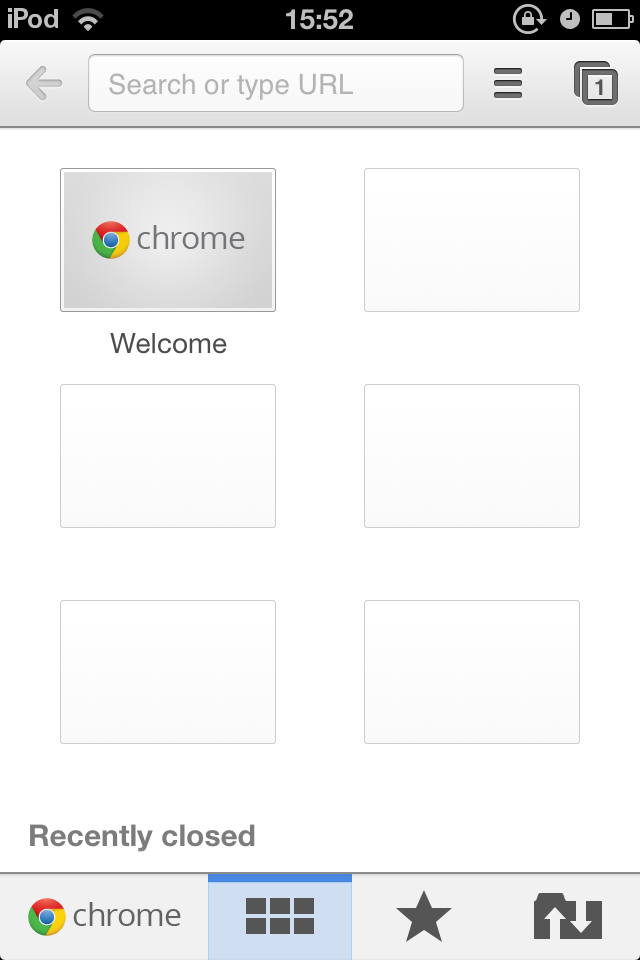The height and width of the screenshot is (960, 640).
Task: Select the Most Visited grid tab
Action: pyautogui.click(x=280, y=917)
